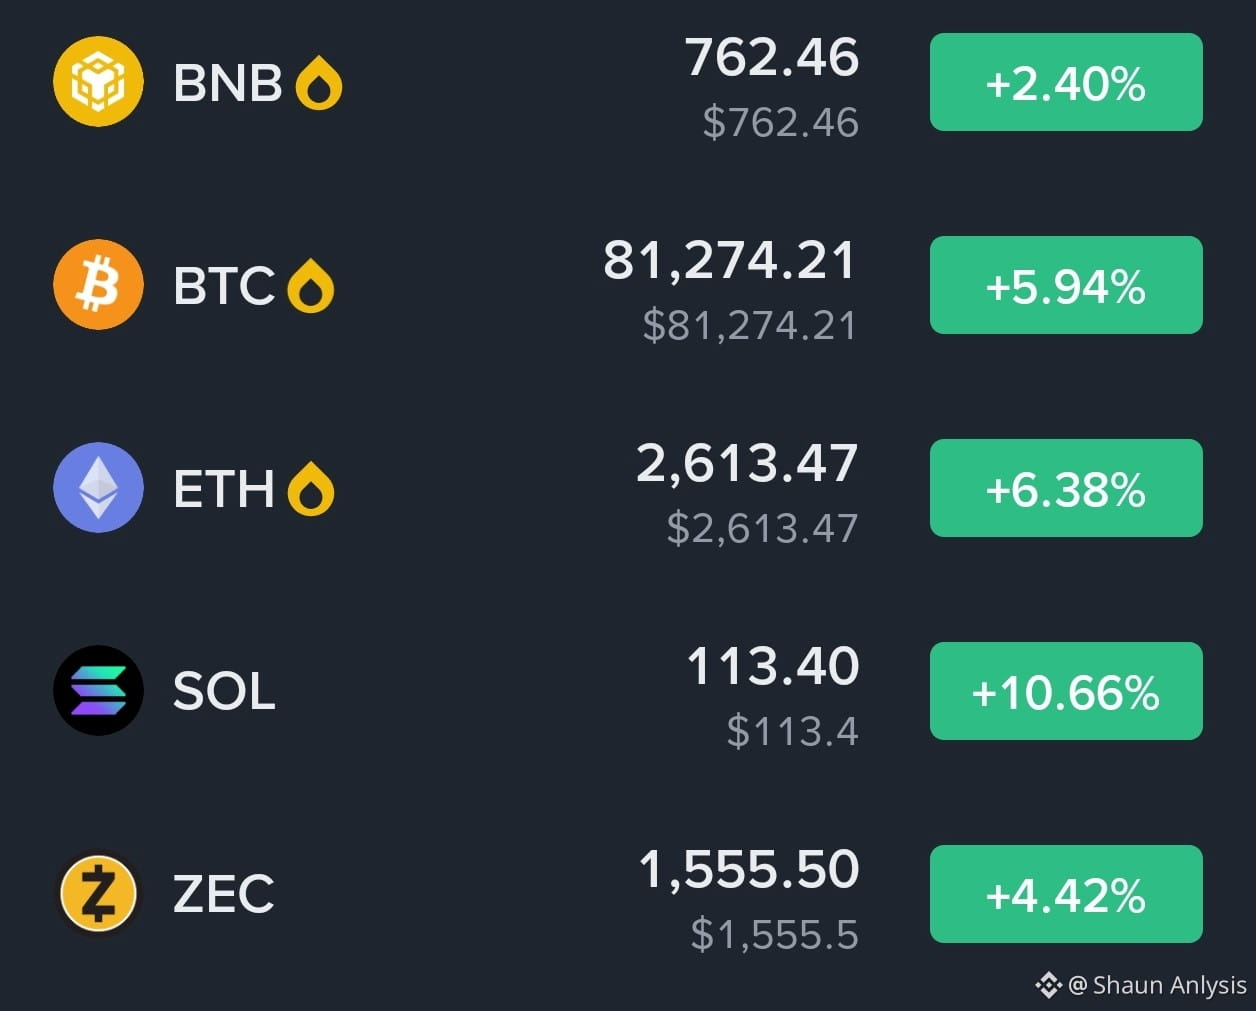1256x1011 pixels.
Task: Tap the flame icon beside ETH
Action: coord(311,489)
